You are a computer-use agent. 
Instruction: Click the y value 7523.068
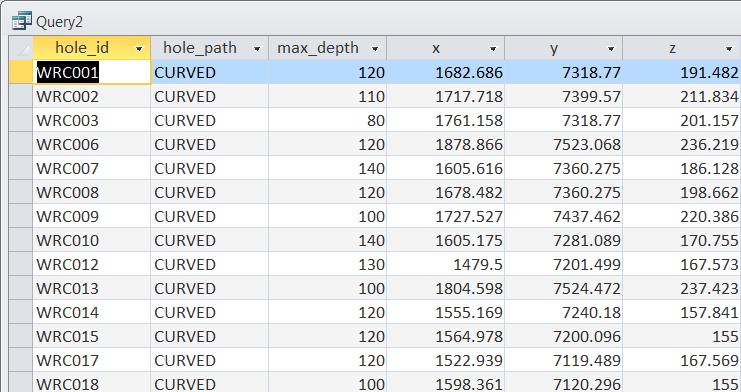(564, 144)
